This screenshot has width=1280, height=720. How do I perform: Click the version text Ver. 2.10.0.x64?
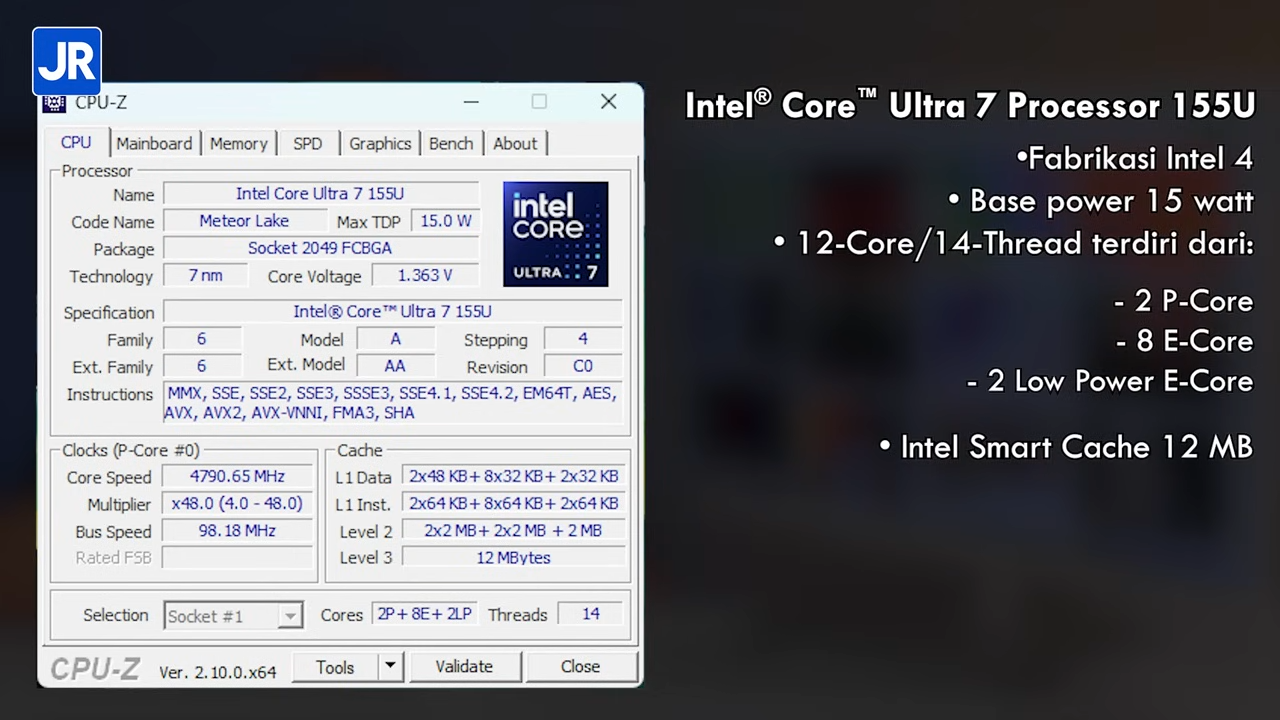[x=218, y=673]
